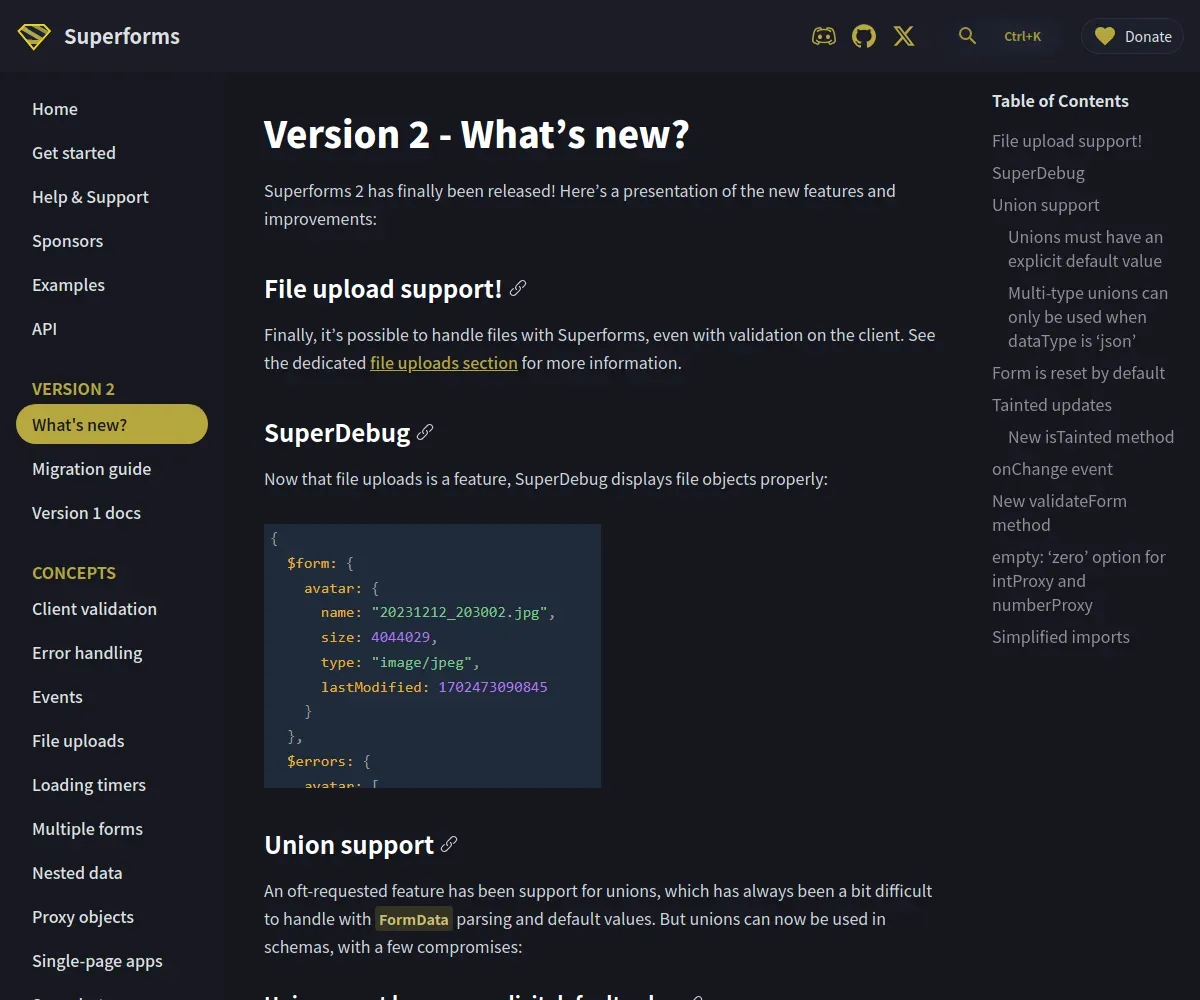
Task: Follow the file uploads section link
Action: [444, 363]
